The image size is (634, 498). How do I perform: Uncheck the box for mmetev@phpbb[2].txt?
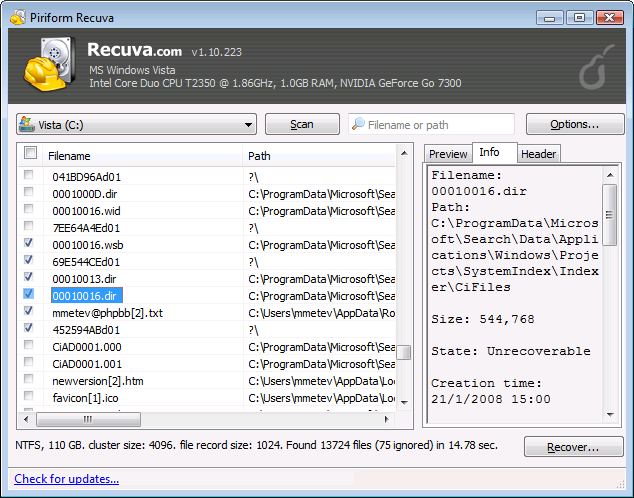click(x=28, y=310)
